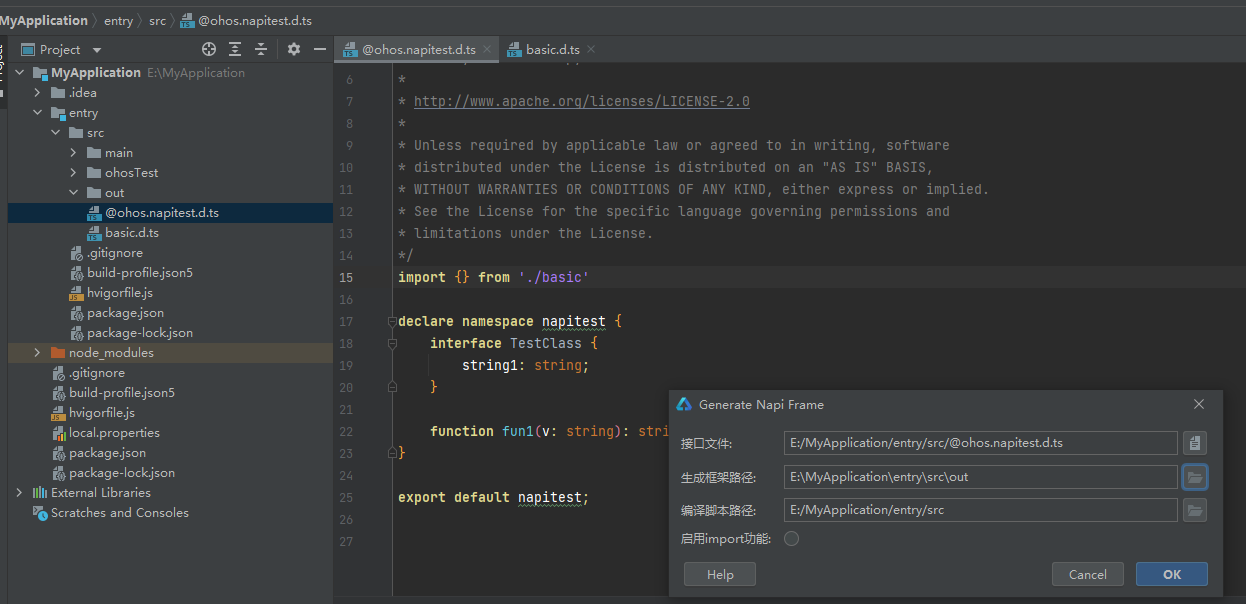Switch to basic.d.ts editor tab
This screenshot has height=604, width=1246.
[552, 50]
